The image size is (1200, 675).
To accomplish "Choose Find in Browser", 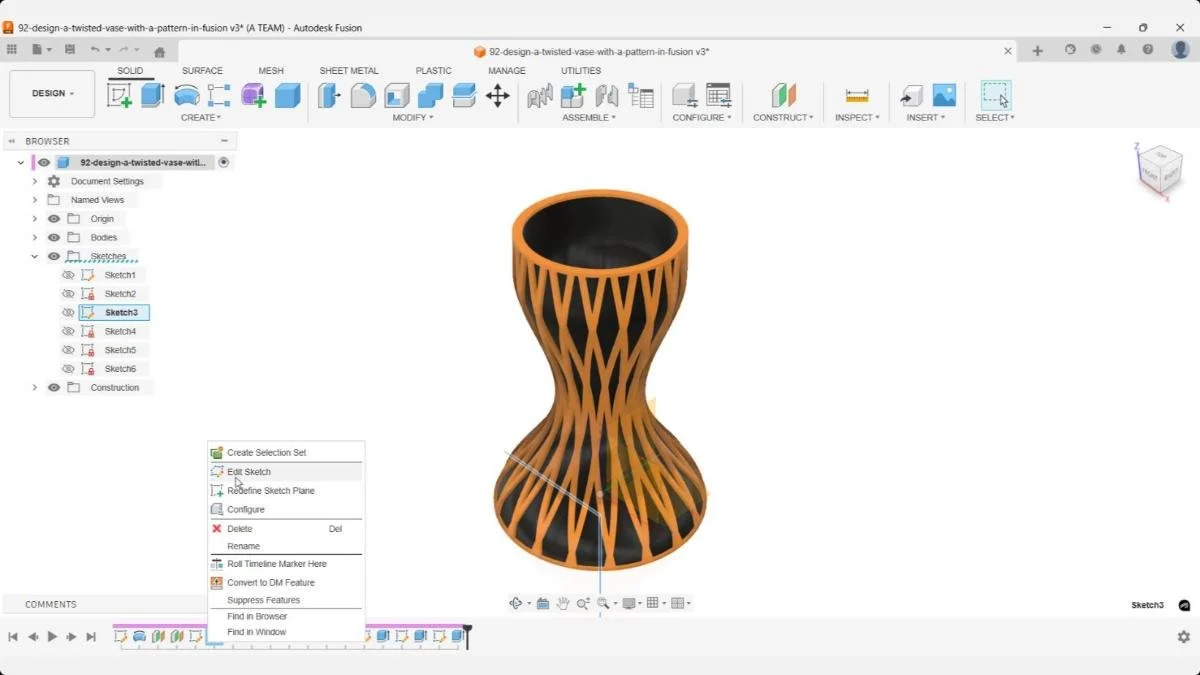I will pyautogui.click(x=286, y=616).
